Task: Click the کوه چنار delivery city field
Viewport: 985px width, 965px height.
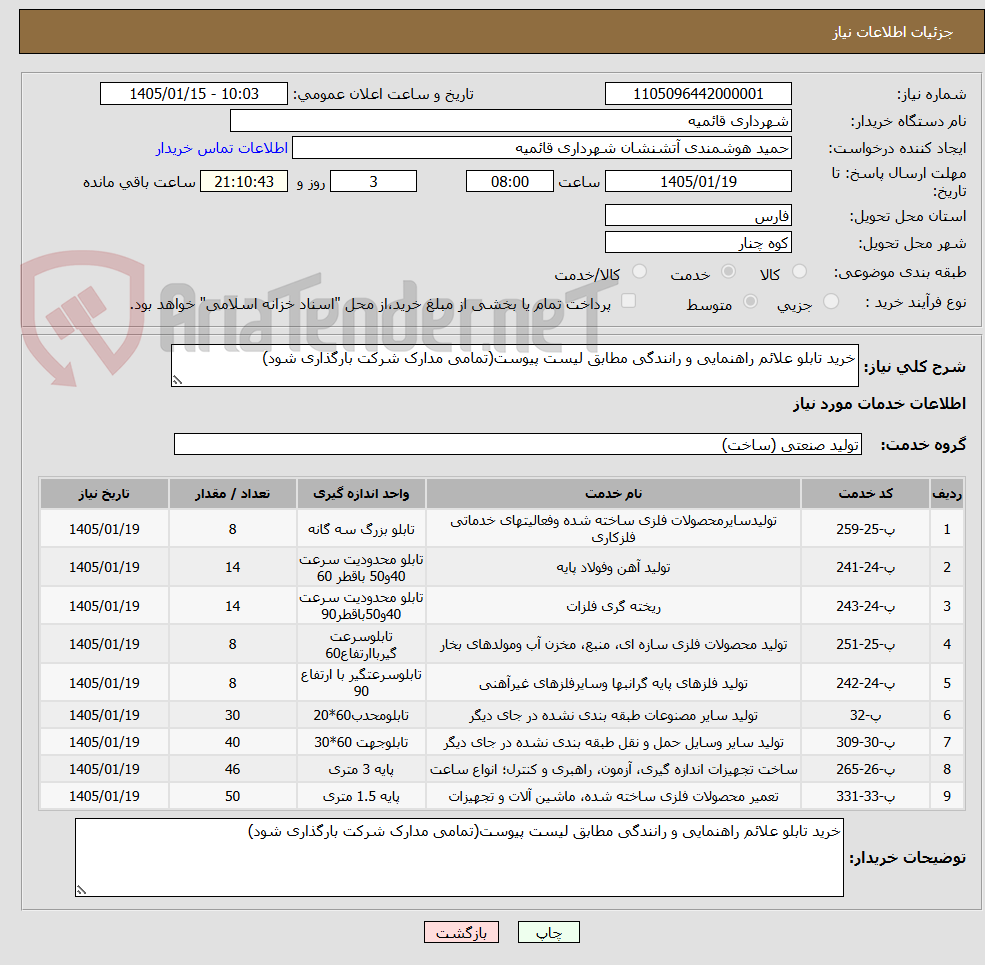Action: pyautogui.click(x=698, y=243)
